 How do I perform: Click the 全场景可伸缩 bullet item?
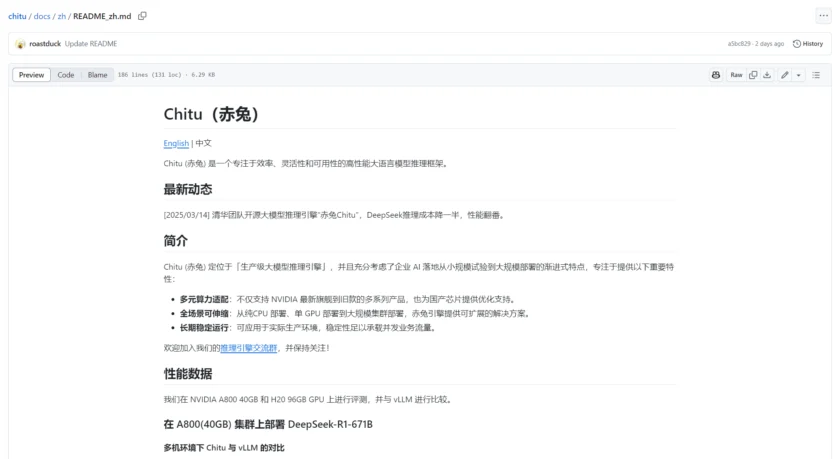click(x=355, y=314)
